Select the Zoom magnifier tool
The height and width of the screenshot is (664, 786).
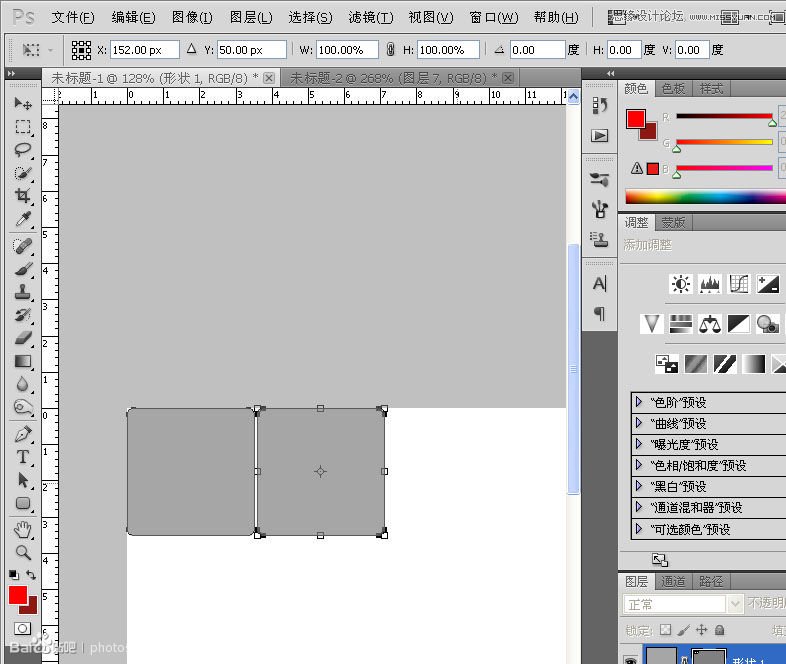point(22,551)
